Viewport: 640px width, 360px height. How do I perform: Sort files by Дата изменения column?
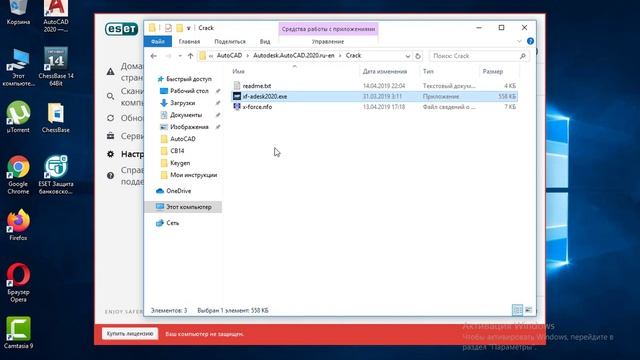tap(385, 71)
